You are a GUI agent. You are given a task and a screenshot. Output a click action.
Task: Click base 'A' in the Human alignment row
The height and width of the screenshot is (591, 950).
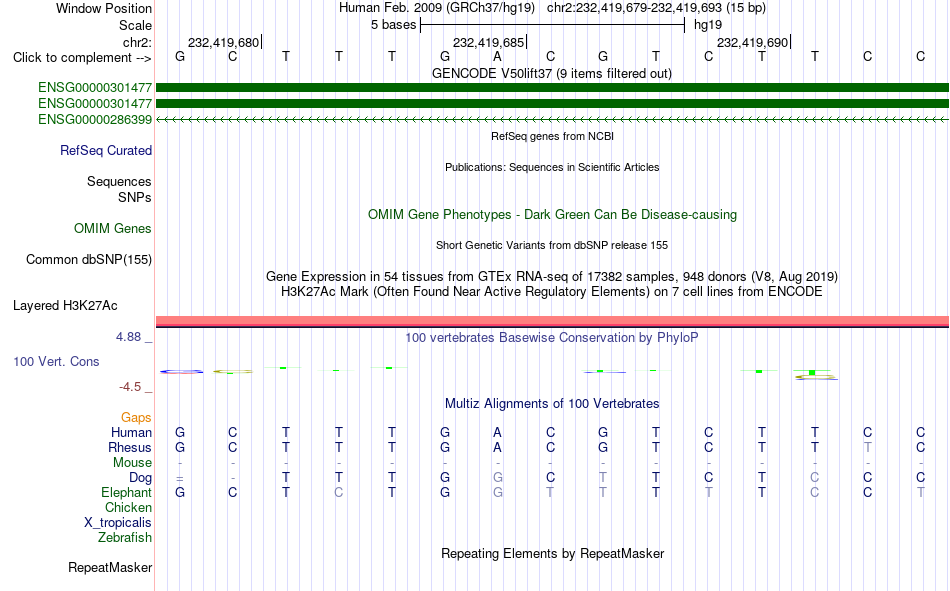[497, 432]
